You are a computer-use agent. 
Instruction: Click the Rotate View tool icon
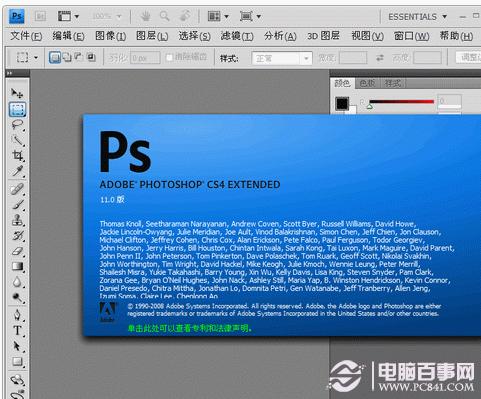[x=184, y=16]
